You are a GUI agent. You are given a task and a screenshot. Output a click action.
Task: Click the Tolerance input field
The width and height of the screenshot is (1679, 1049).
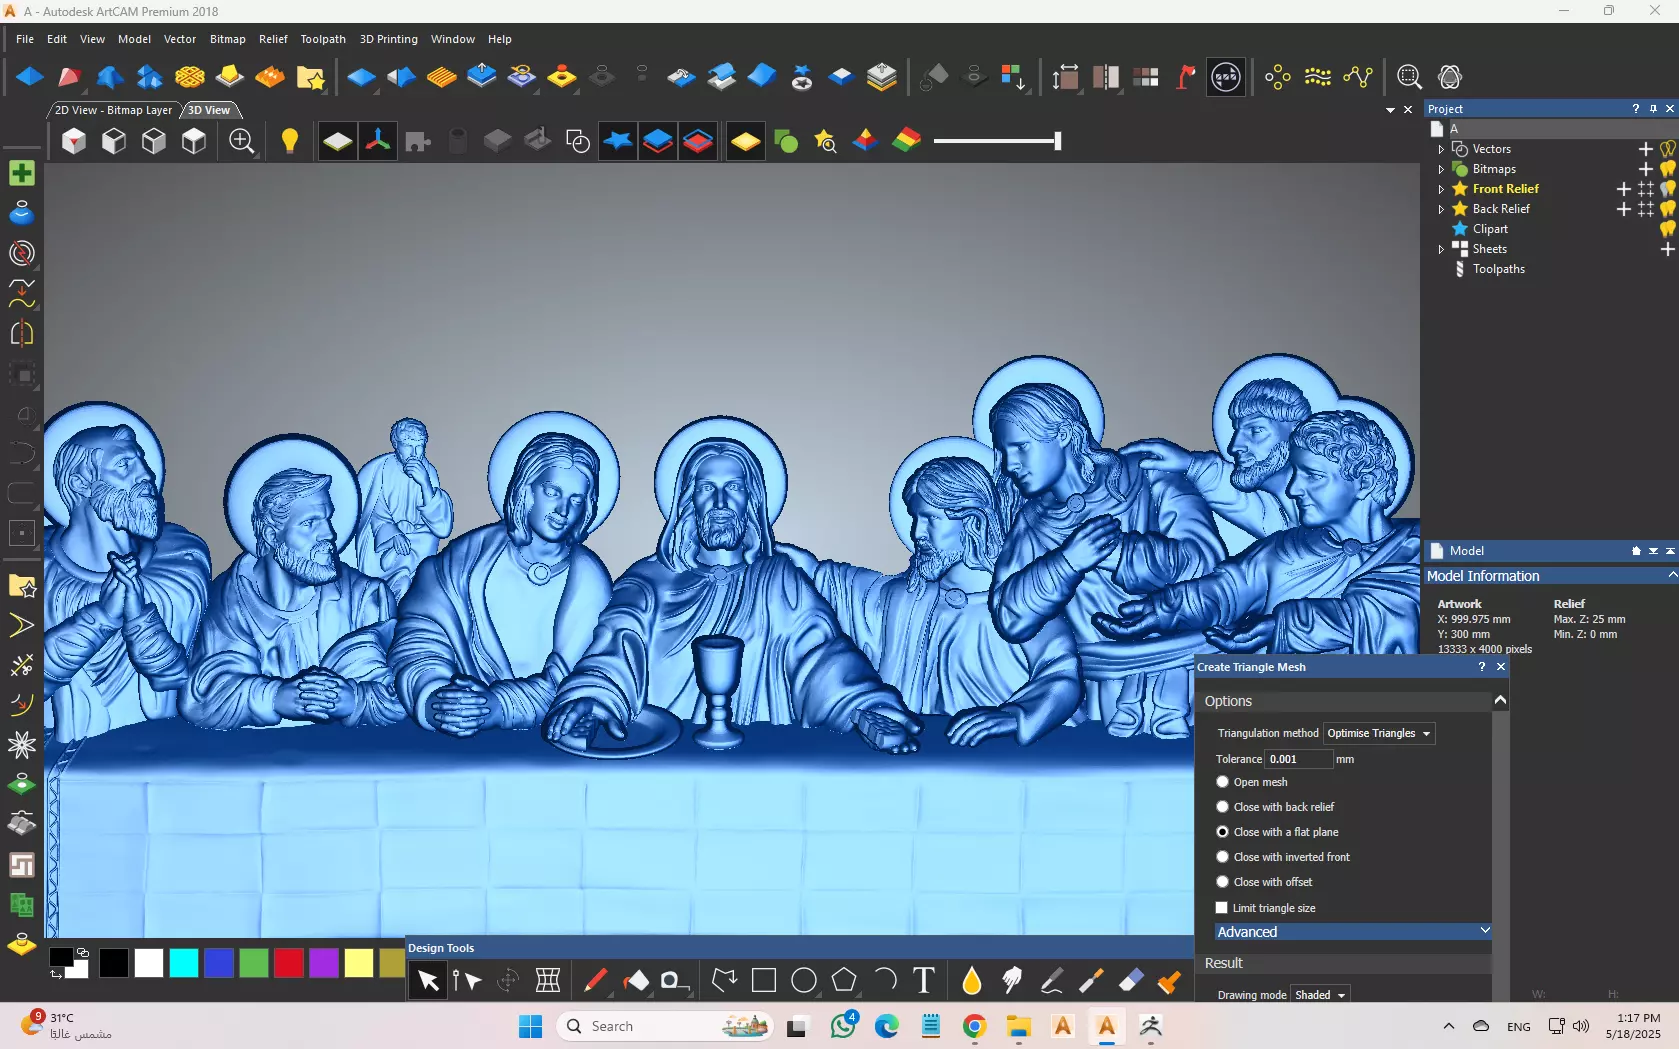click(1298, 759)
